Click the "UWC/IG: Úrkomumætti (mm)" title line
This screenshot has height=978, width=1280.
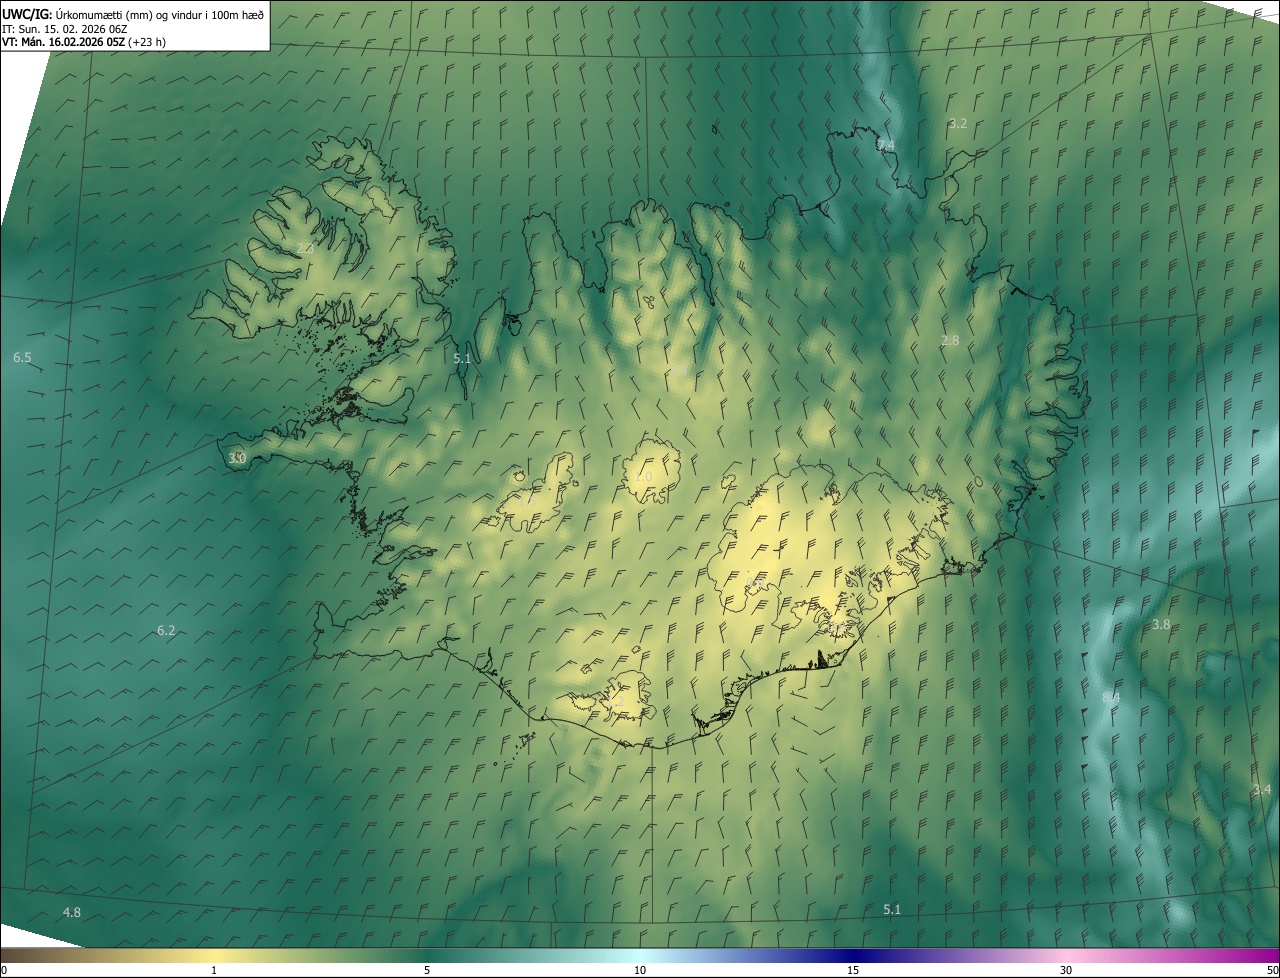133,14
